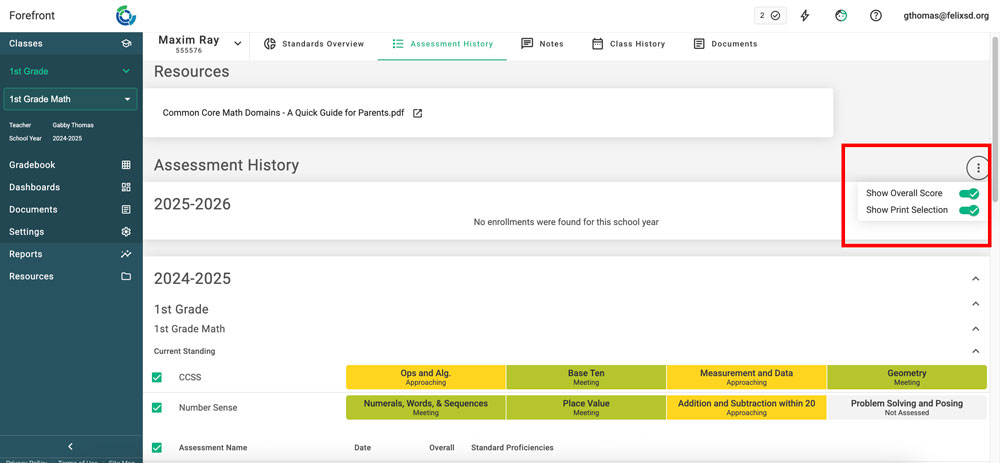
Task: Click the lightning bolt icon in header
Action: coord(805,16)
